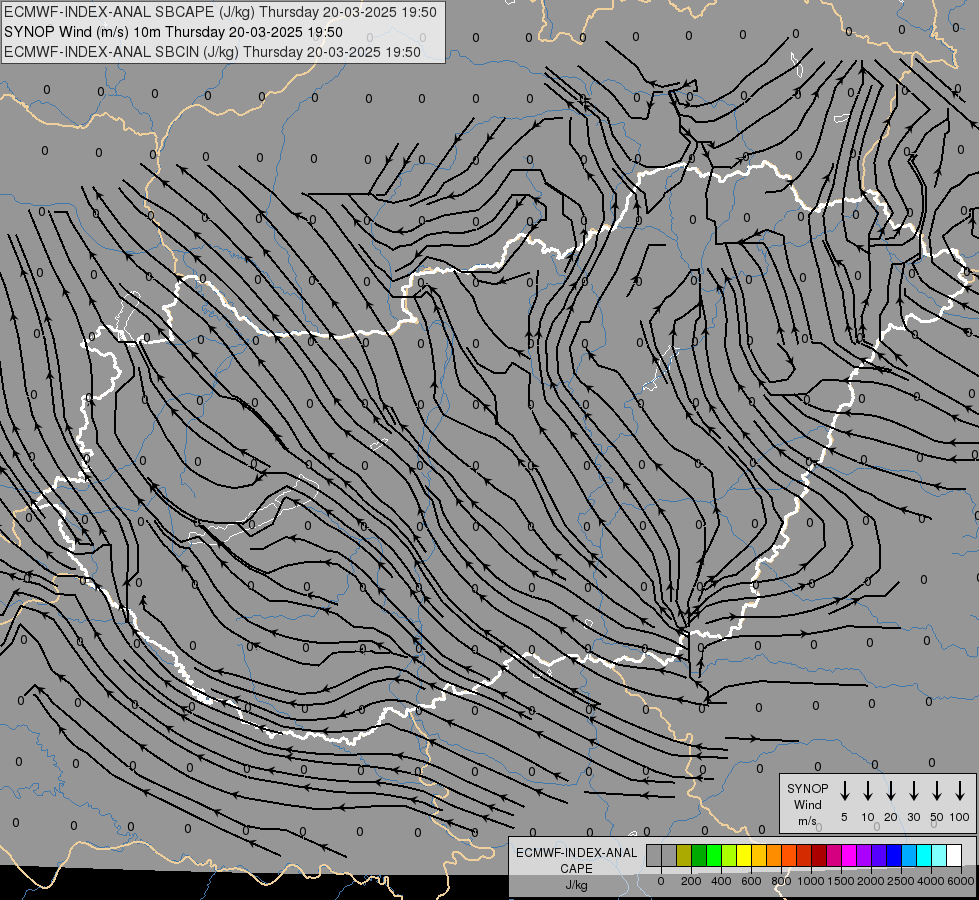The image size is (979, 900).
Task: Click the 400 label on CAPE scale
Action: click(x=721, y=881)
